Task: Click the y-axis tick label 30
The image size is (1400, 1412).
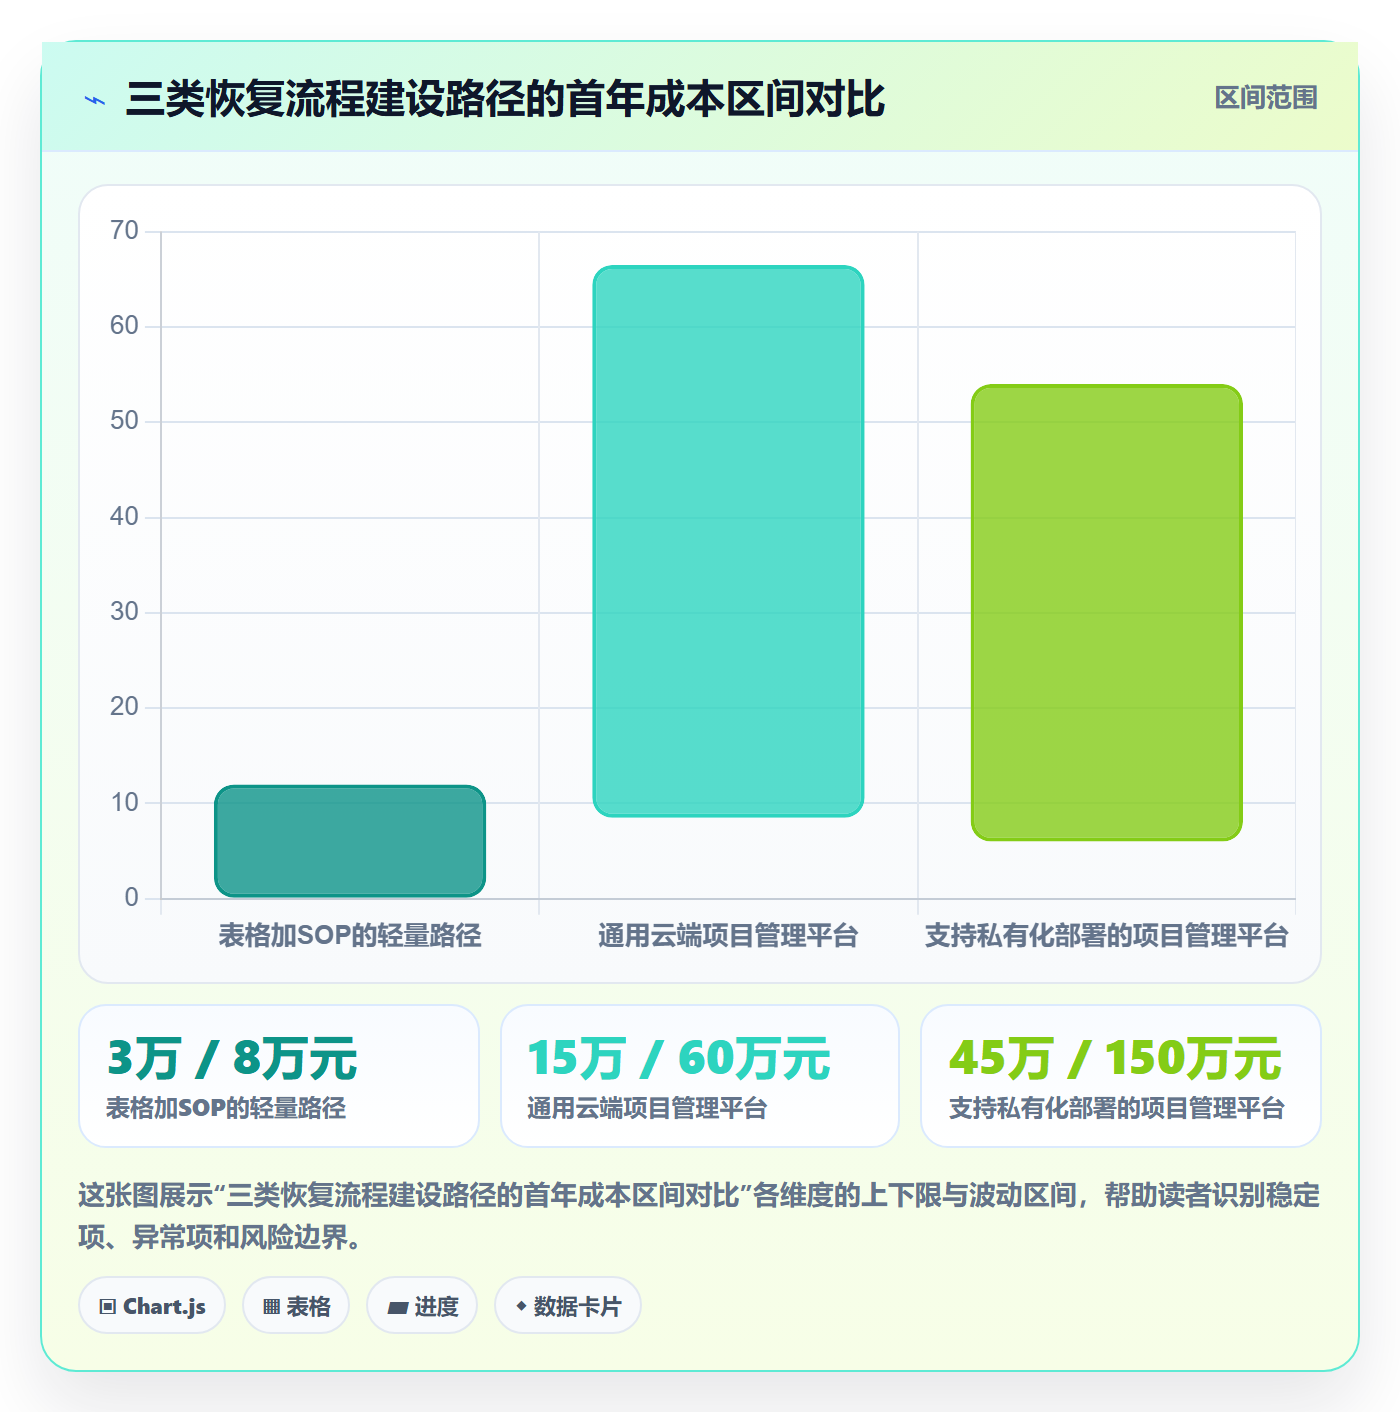Action: tap(125, 612)
